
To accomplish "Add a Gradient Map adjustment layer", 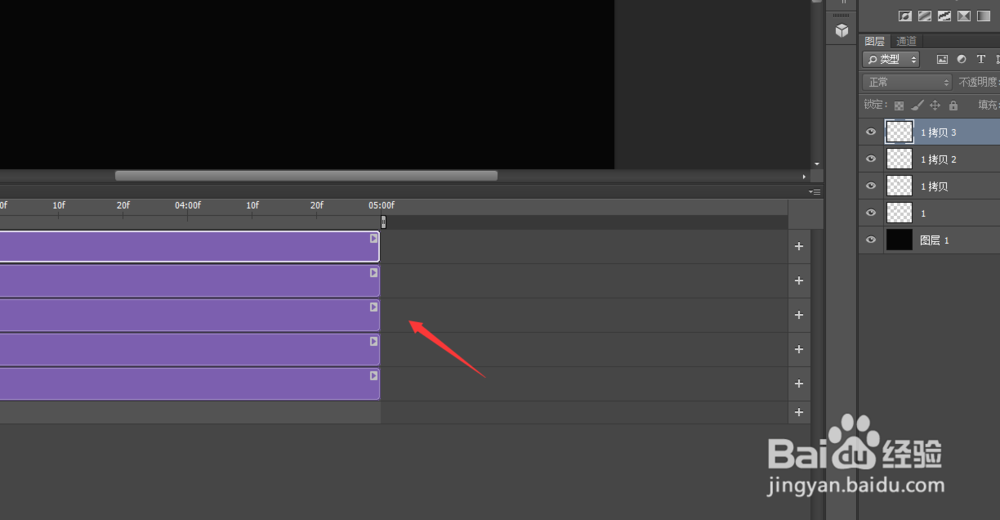I will (983, 16).
